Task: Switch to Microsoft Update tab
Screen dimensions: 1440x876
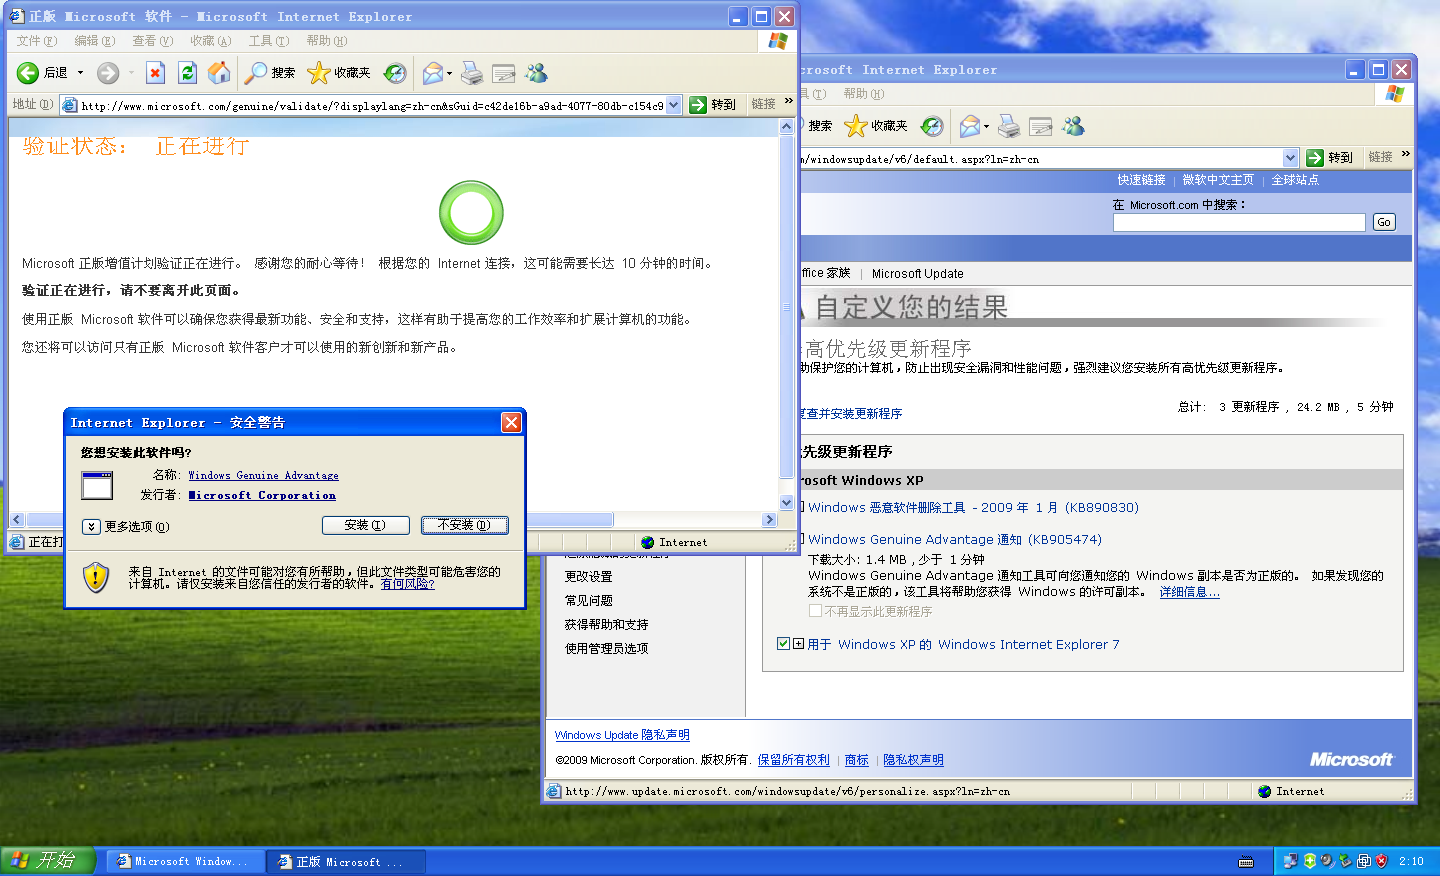Action: [x=917, y=273]
